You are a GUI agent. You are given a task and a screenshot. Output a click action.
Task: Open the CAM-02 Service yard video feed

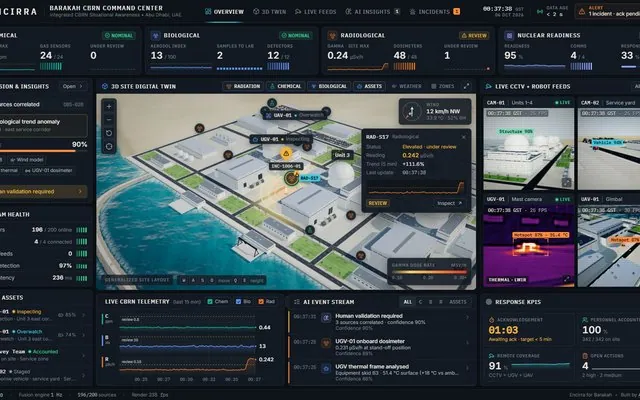(x=609, y=149)
